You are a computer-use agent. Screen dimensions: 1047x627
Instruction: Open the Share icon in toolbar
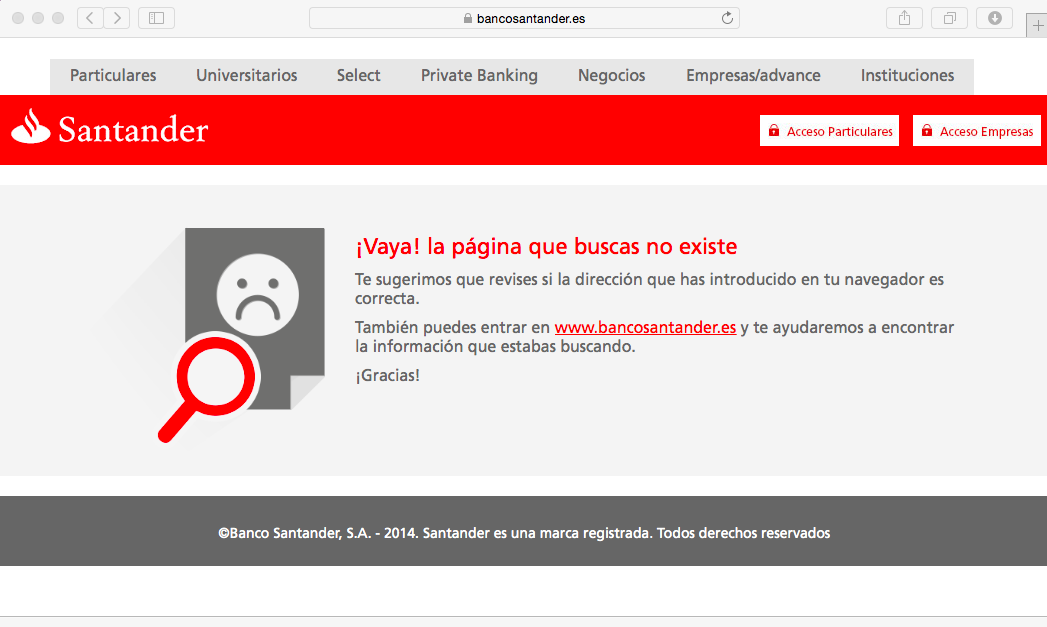(x=904, y=18)
